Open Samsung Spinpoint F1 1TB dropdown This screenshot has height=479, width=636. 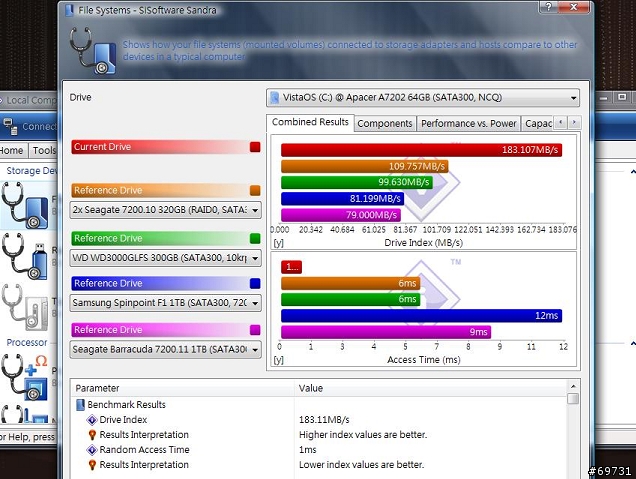point(165,303)
